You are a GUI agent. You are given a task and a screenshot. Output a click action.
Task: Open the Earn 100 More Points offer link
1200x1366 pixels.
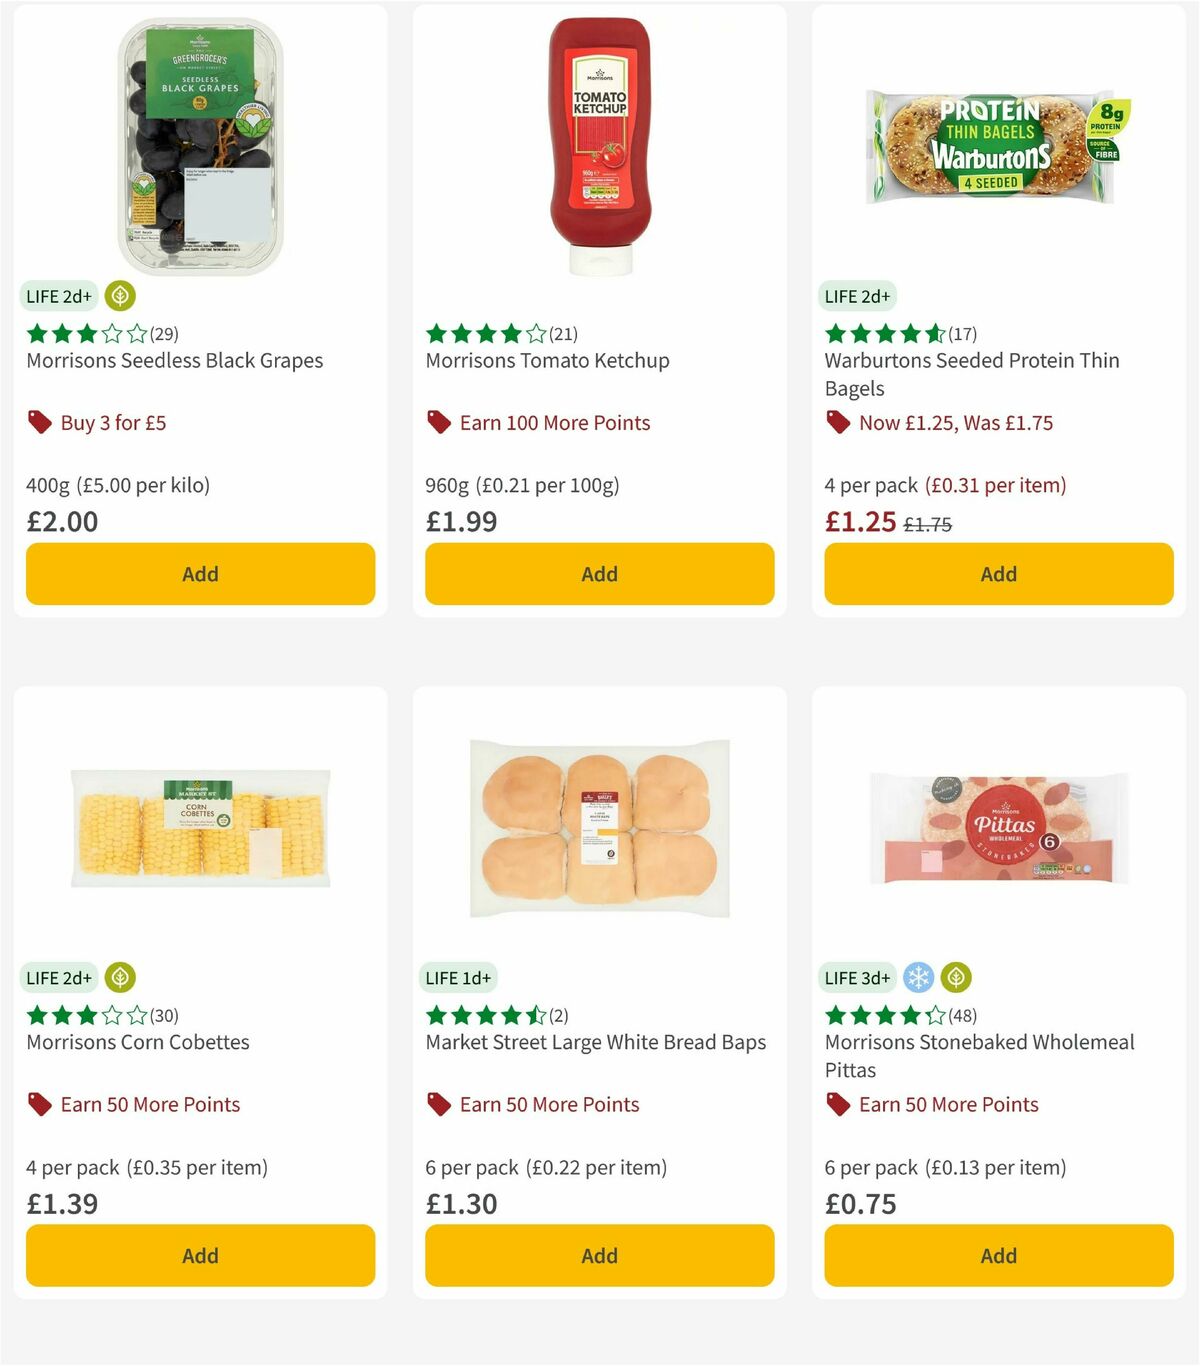[x=554, y=422]
